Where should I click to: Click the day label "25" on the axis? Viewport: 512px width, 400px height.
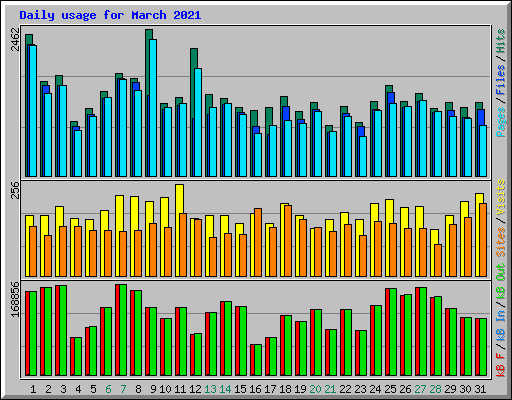click(390, 389)
